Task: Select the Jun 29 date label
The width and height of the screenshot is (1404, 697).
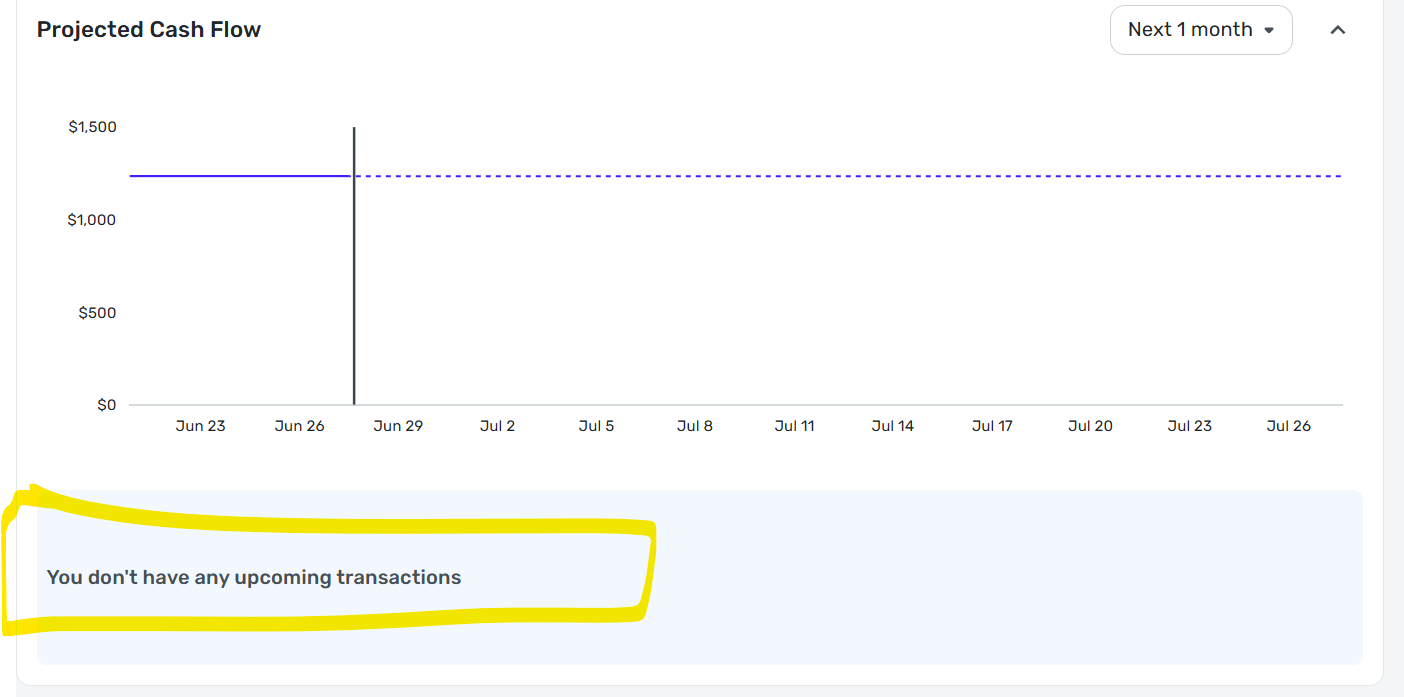Action: click(398, 426)
